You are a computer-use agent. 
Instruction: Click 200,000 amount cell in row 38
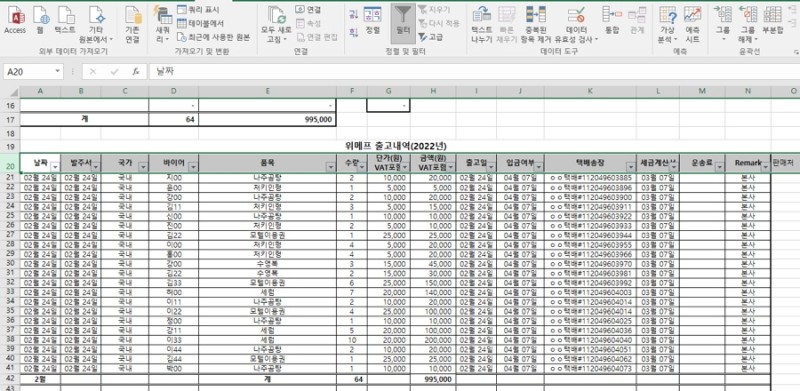pyautogui.click(x=433, y=339)
